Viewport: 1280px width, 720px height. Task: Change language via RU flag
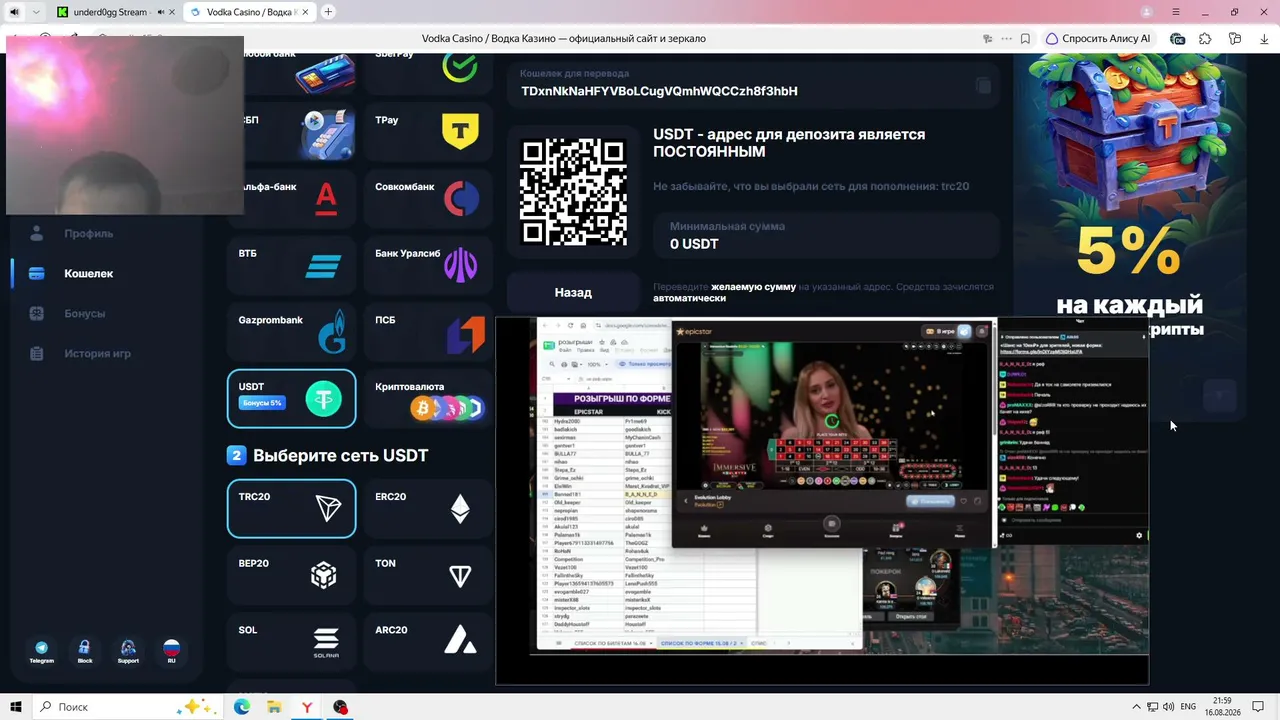171,652
